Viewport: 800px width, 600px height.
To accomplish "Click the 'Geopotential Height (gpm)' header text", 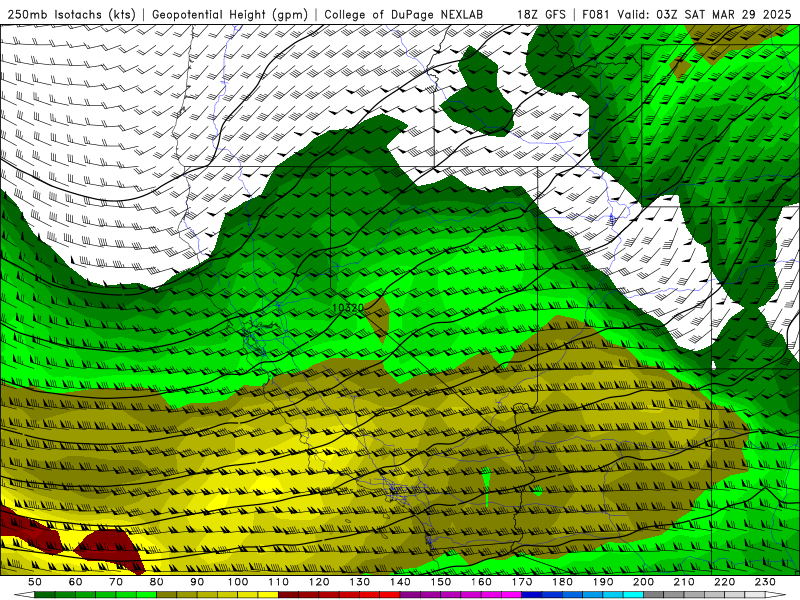I will pos(230,14).
